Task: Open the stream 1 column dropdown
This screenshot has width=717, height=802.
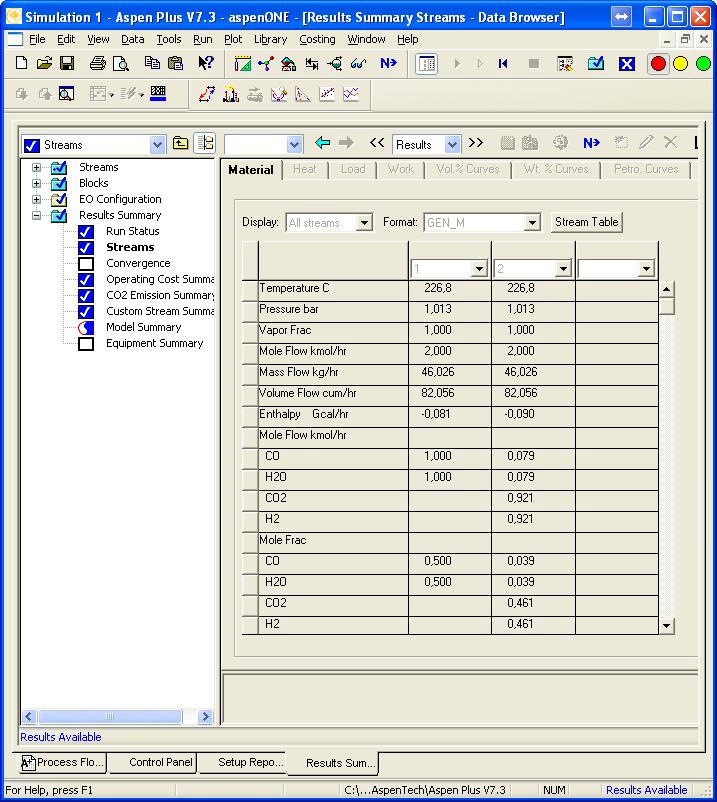Action: coord(479,269)
